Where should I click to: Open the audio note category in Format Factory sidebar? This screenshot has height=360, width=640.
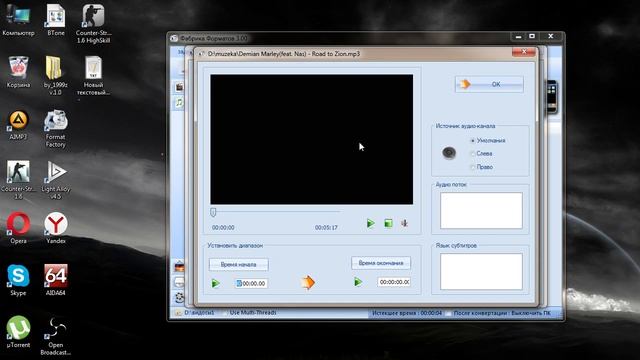[179, 102]
